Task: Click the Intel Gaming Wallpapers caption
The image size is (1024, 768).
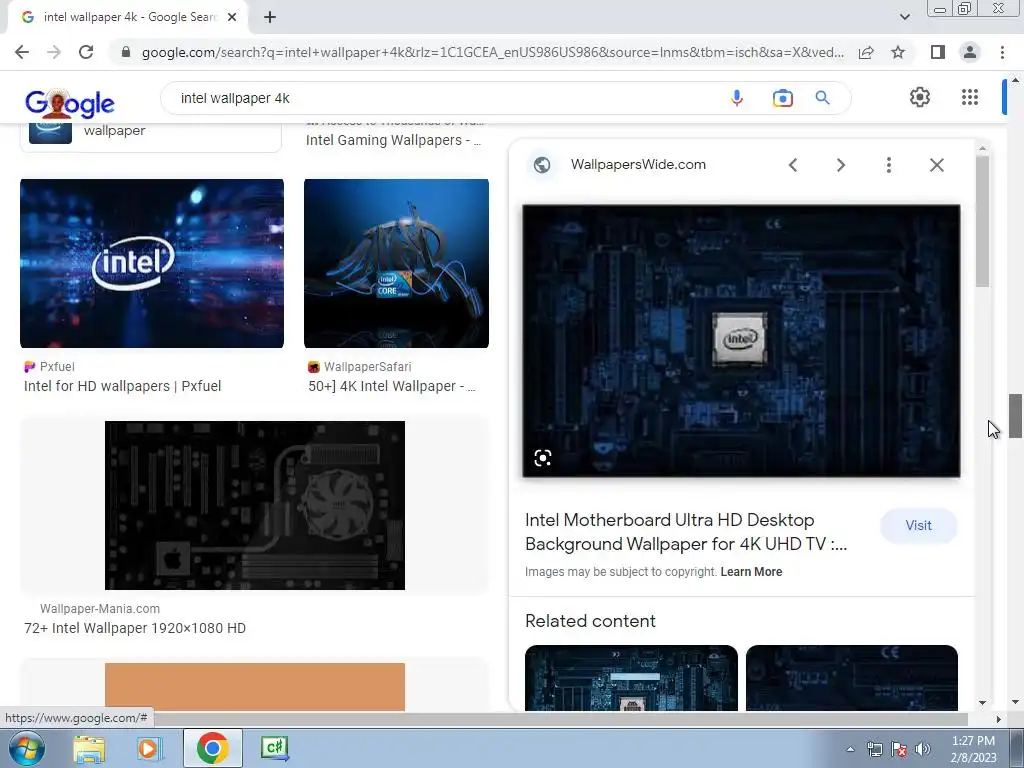Action: tap(393, 140)
